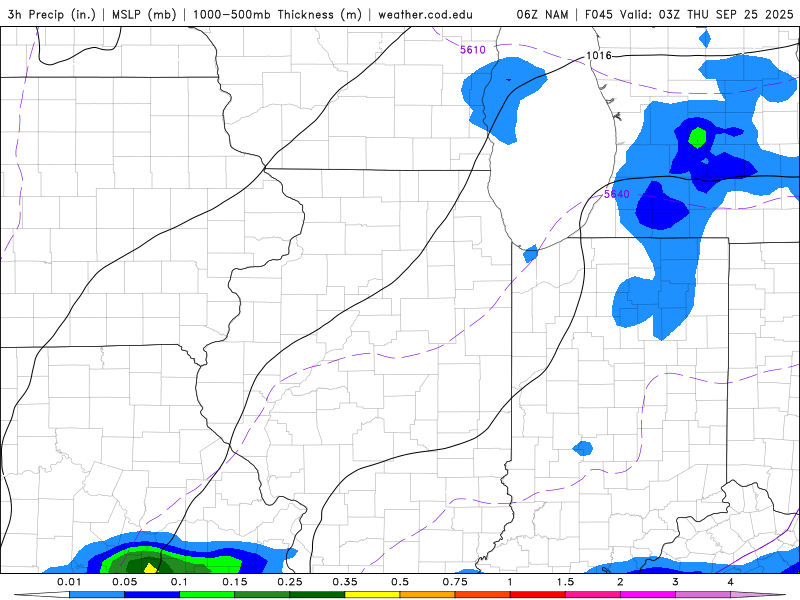Click the 'Valid: 03Z THU SEP 25 2025' text
Screen dimensions: 800x600
coord(707,14)
